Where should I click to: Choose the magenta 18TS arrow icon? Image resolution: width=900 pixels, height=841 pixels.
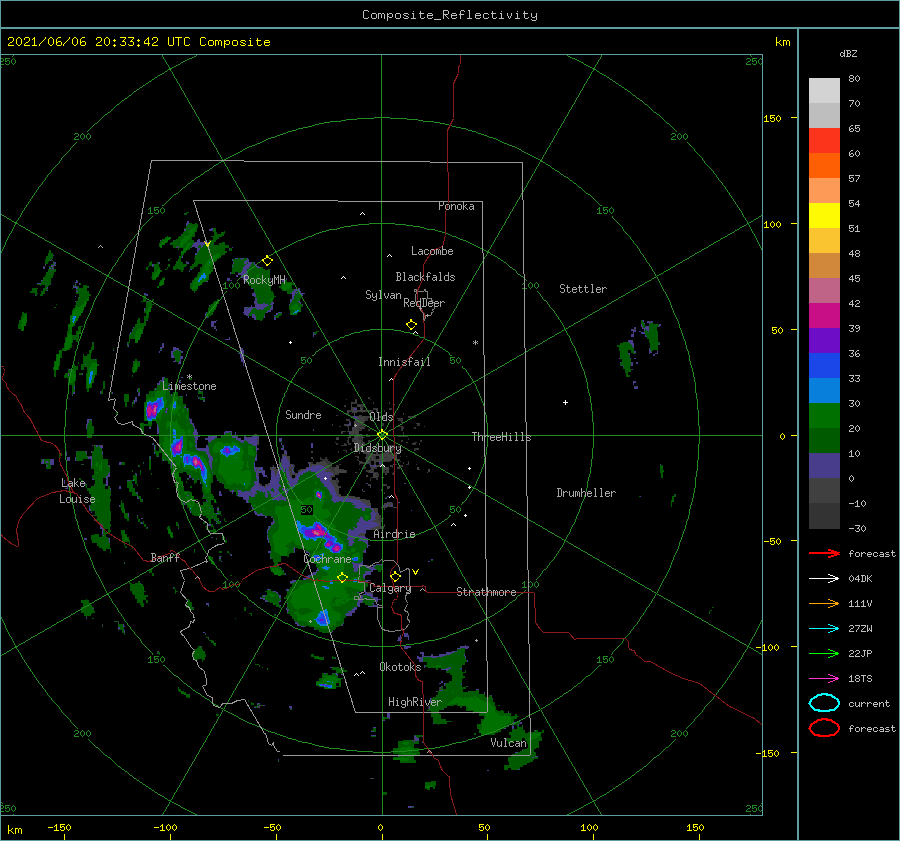pos(824,679)
